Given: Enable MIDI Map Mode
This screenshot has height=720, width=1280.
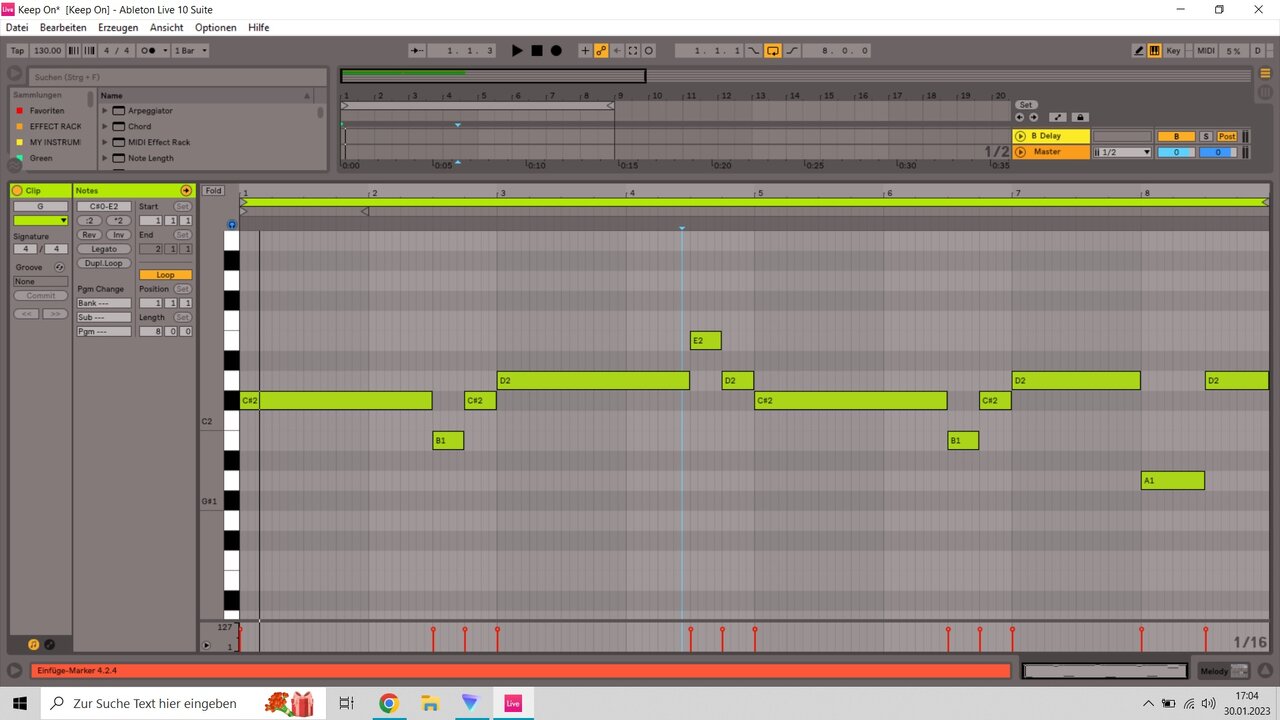Looking at the screenshot, I should tap(1206, 50).
